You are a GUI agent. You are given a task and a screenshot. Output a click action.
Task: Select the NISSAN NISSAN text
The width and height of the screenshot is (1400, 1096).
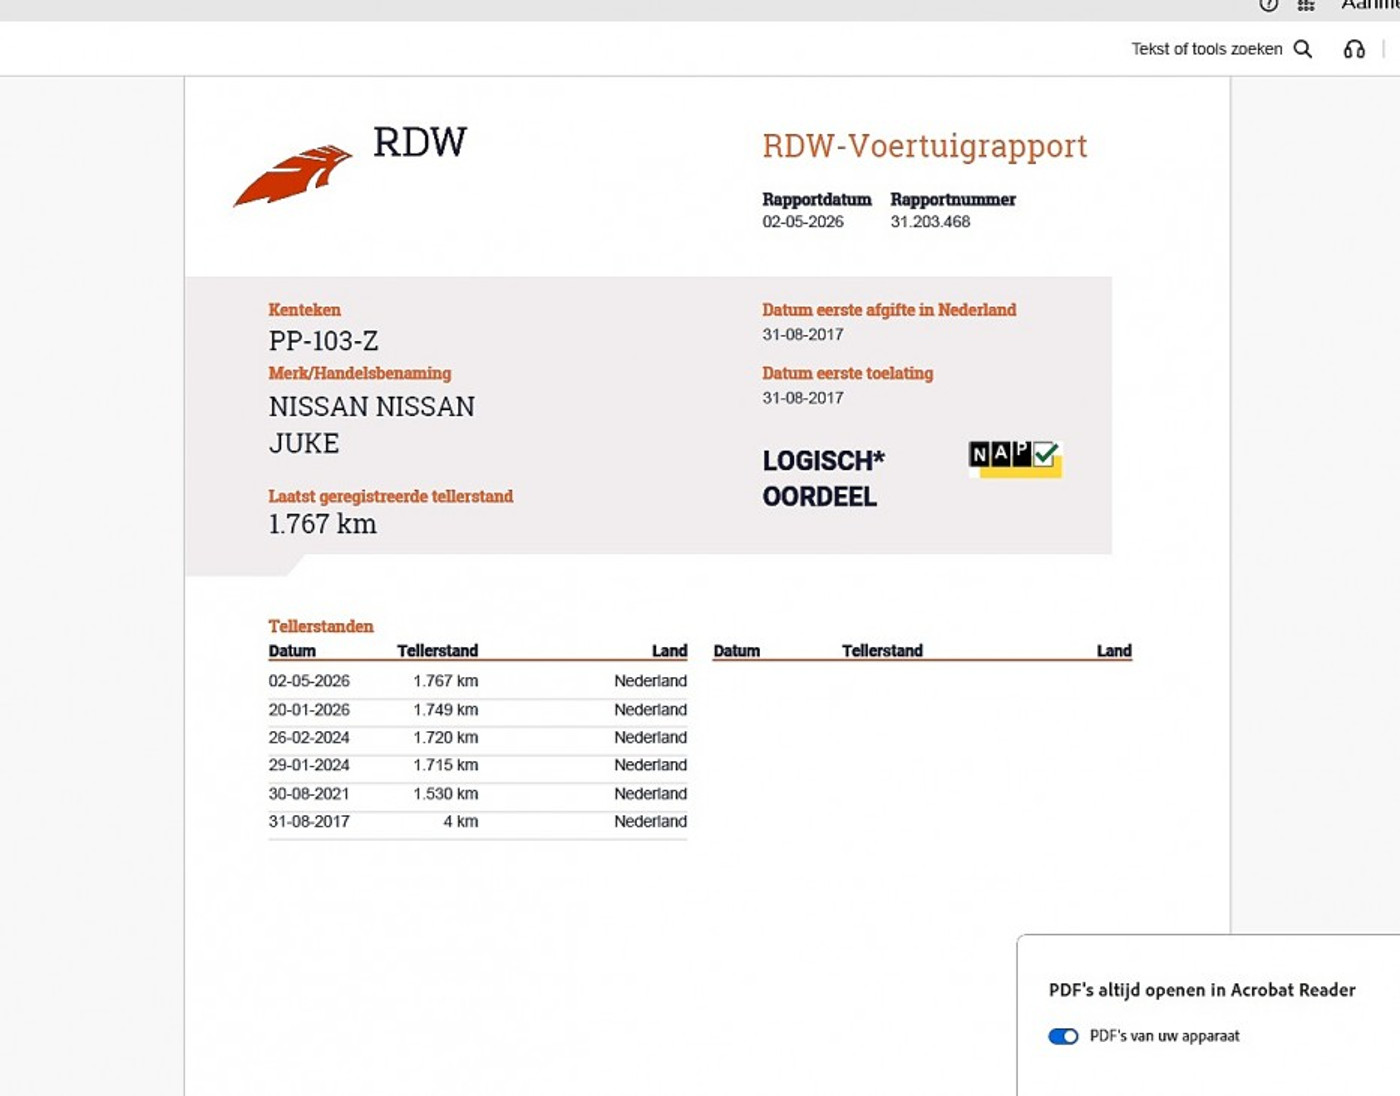coord(371,407)
